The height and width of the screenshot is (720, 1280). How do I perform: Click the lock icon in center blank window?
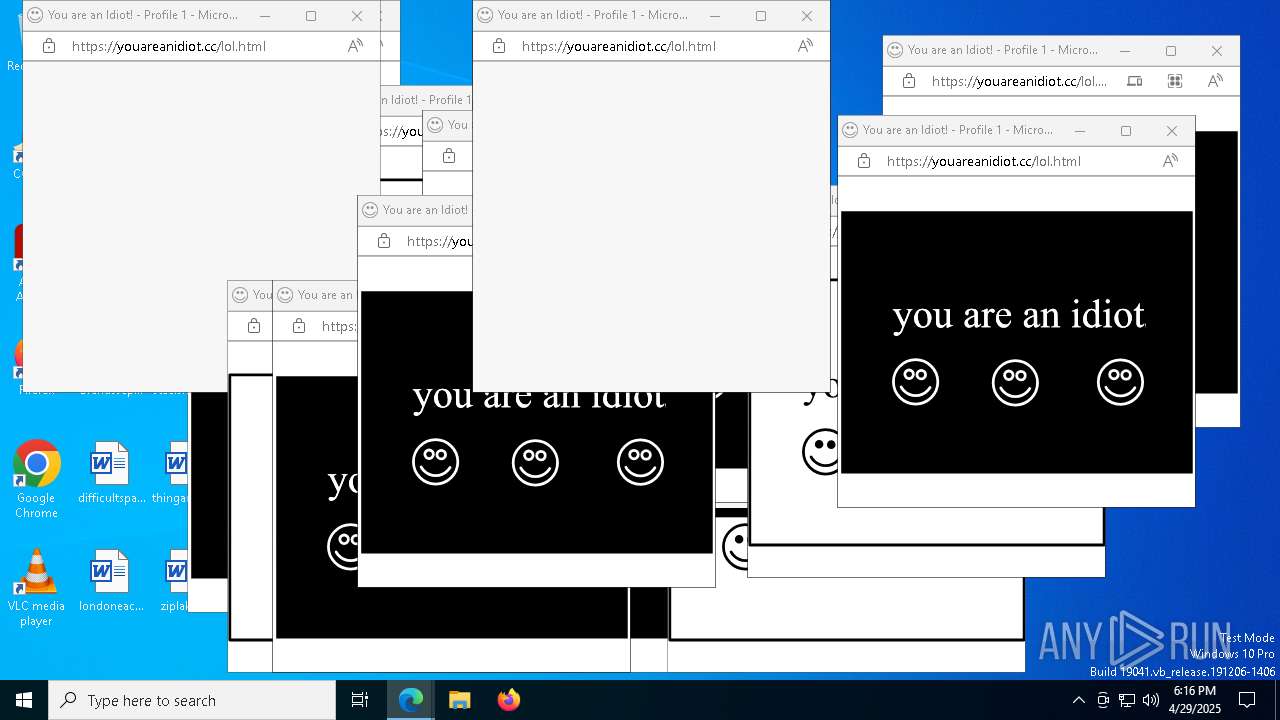(x=499, y=46)
